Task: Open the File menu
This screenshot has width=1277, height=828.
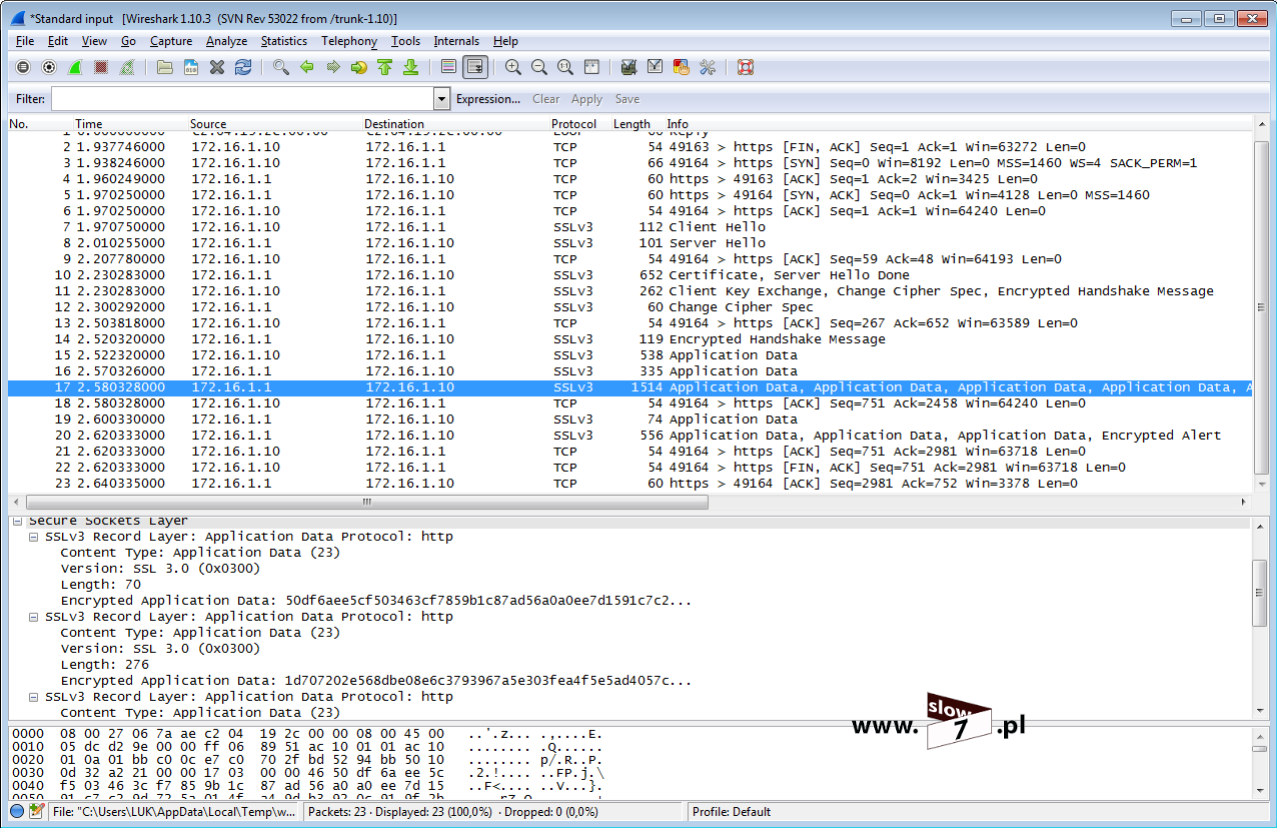Action: 25,41
